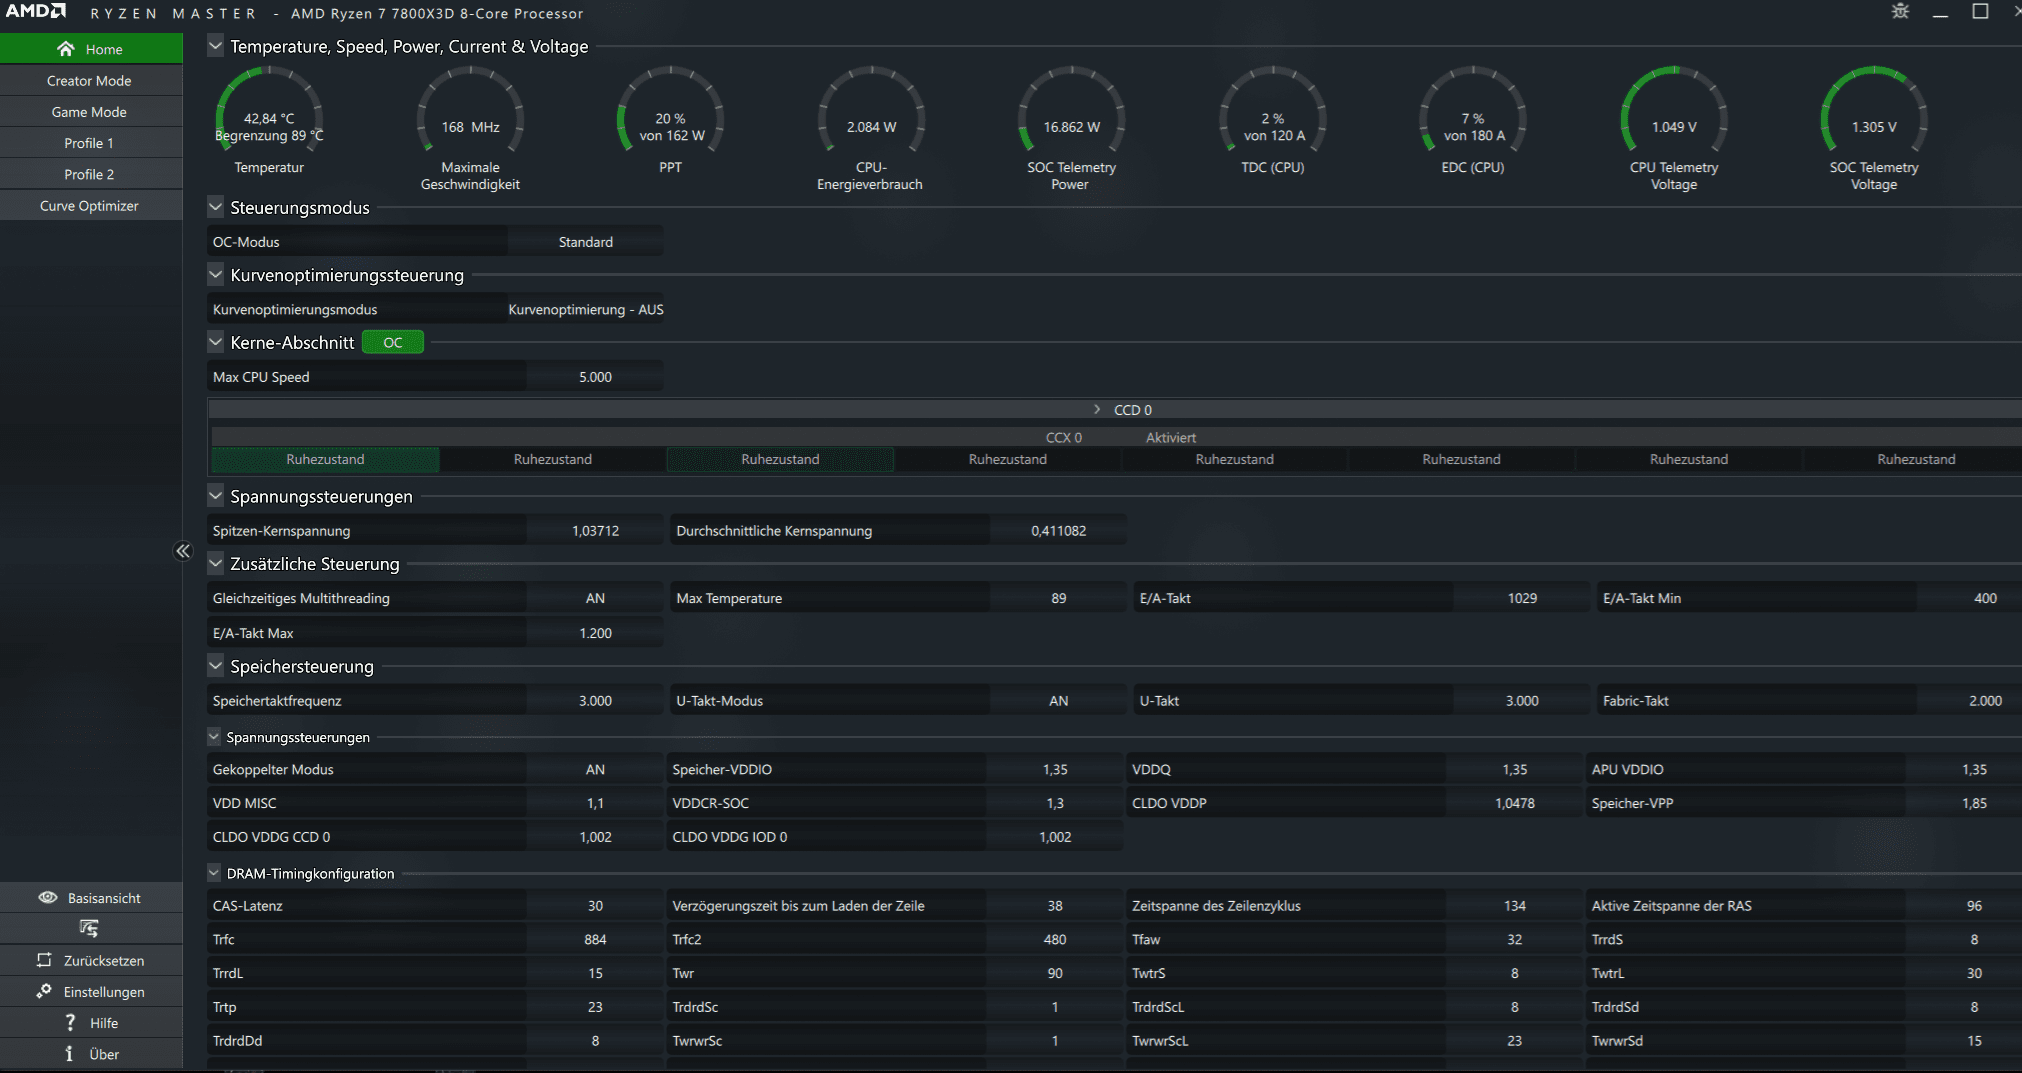Open Einstellungen
Image resolution: width=2022 pixels, height=1073 pixels.
[91, 991]
